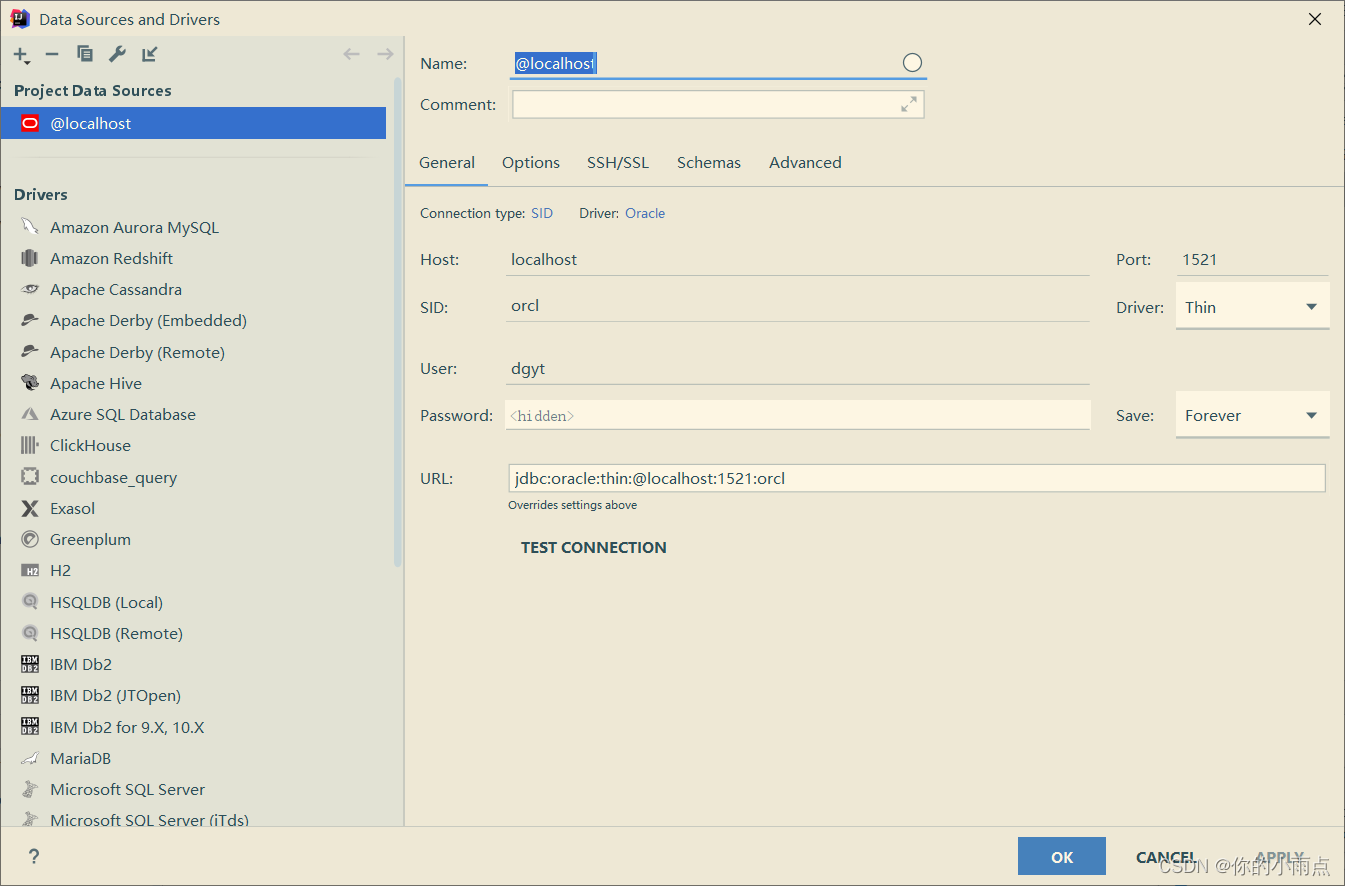Open the Advanced tab
Screen dimensions: 1345x886
click(x=805, y=162)
